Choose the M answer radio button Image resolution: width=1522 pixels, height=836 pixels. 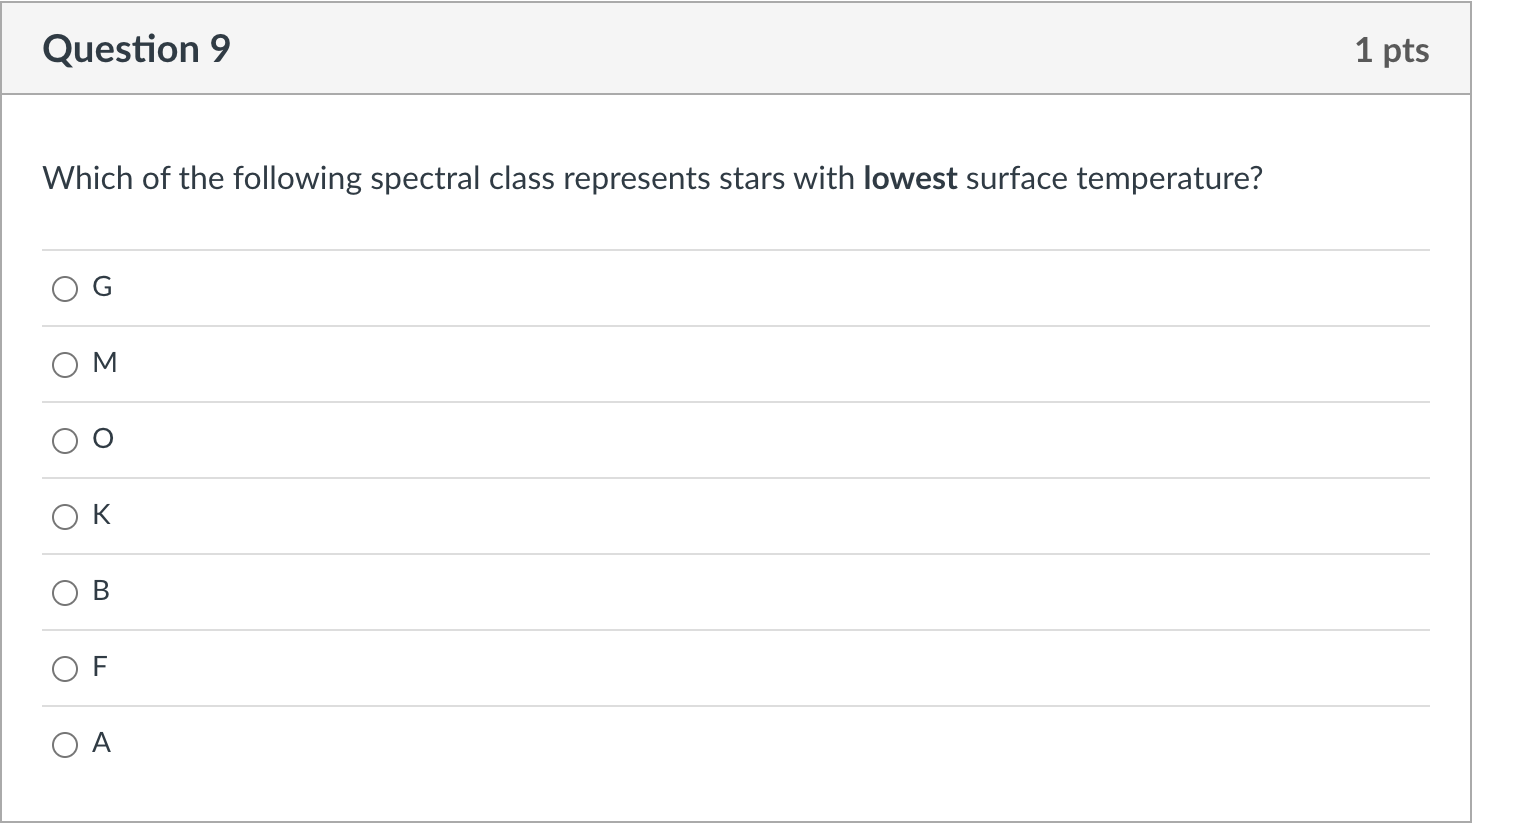click(x=65, y=365)
